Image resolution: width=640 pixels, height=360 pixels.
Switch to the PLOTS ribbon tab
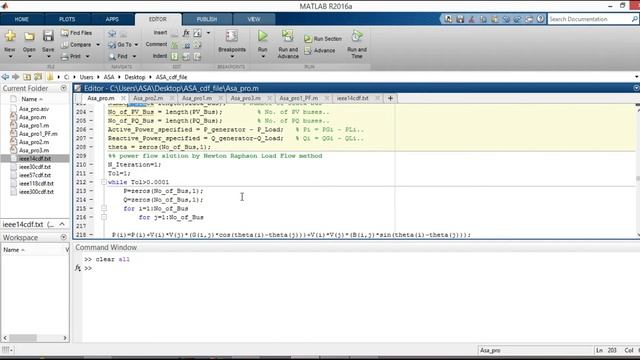(x=67, y=19)
